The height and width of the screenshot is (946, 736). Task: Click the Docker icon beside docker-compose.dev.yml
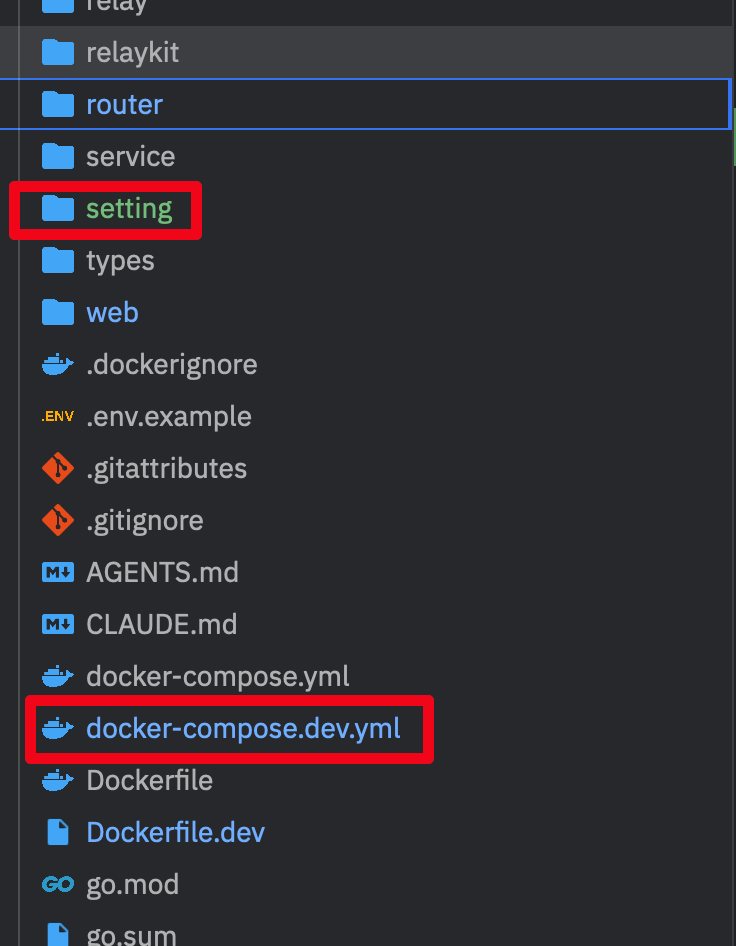pos(58,728)
